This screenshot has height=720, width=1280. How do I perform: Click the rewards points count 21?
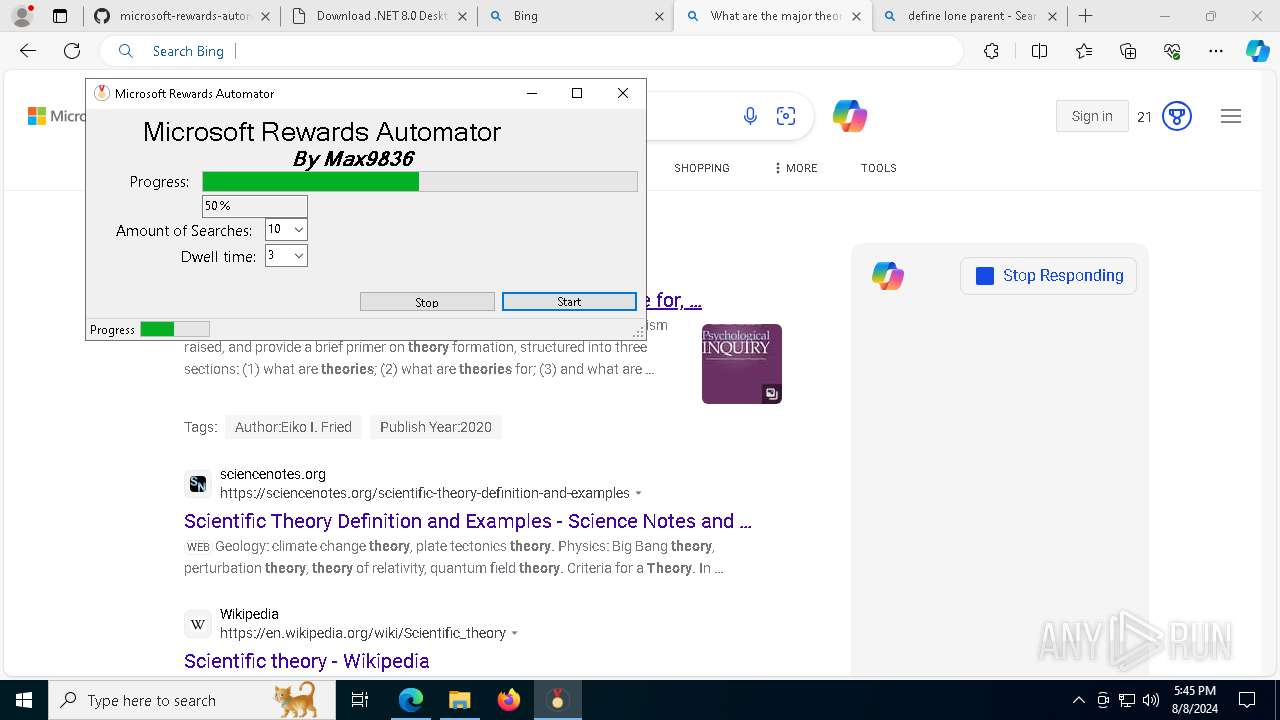(x=1145, y=117)
